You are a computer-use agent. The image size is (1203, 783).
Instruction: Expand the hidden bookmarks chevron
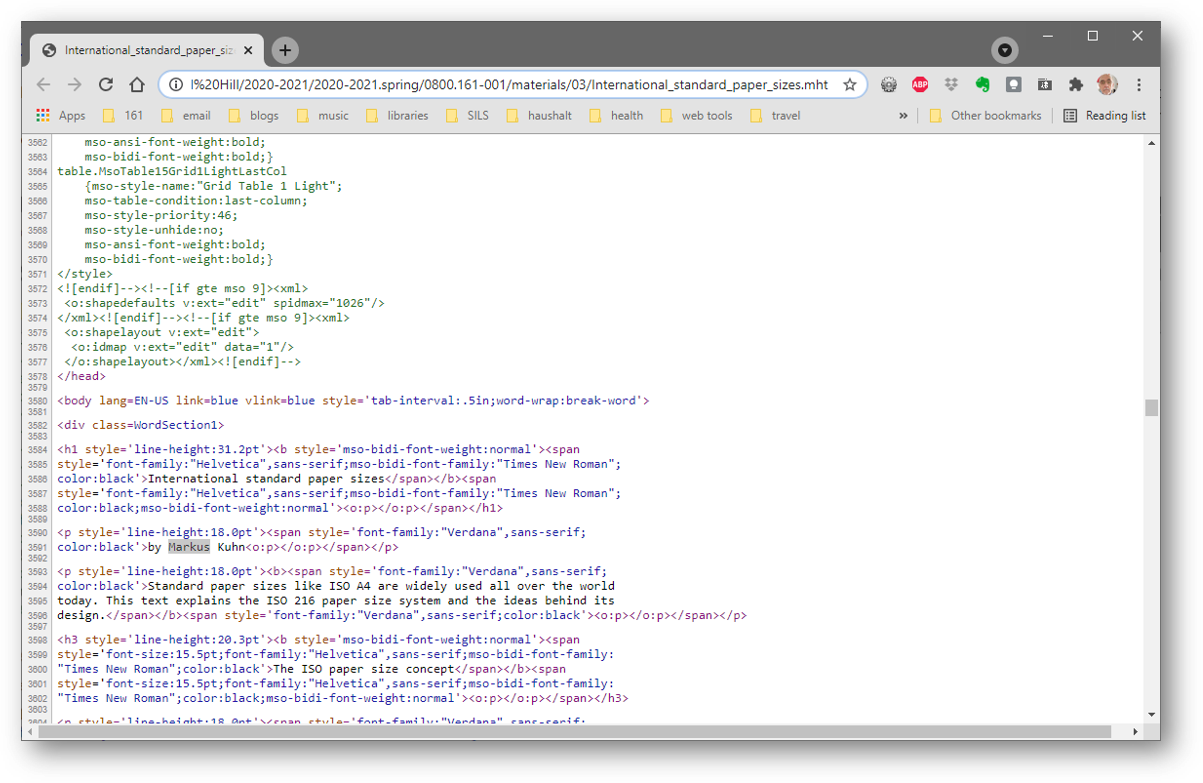pos(903,115)
